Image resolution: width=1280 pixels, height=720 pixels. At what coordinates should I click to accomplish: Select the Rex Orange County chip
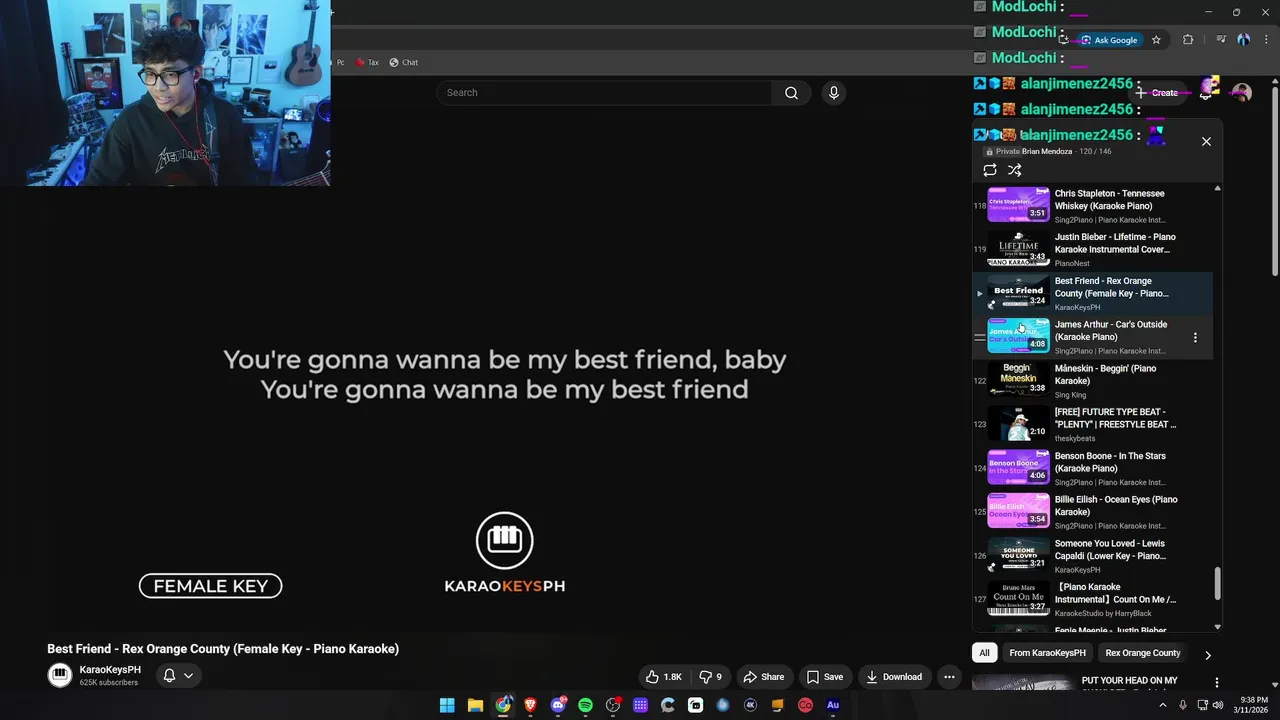click(x=1143, y=653)
